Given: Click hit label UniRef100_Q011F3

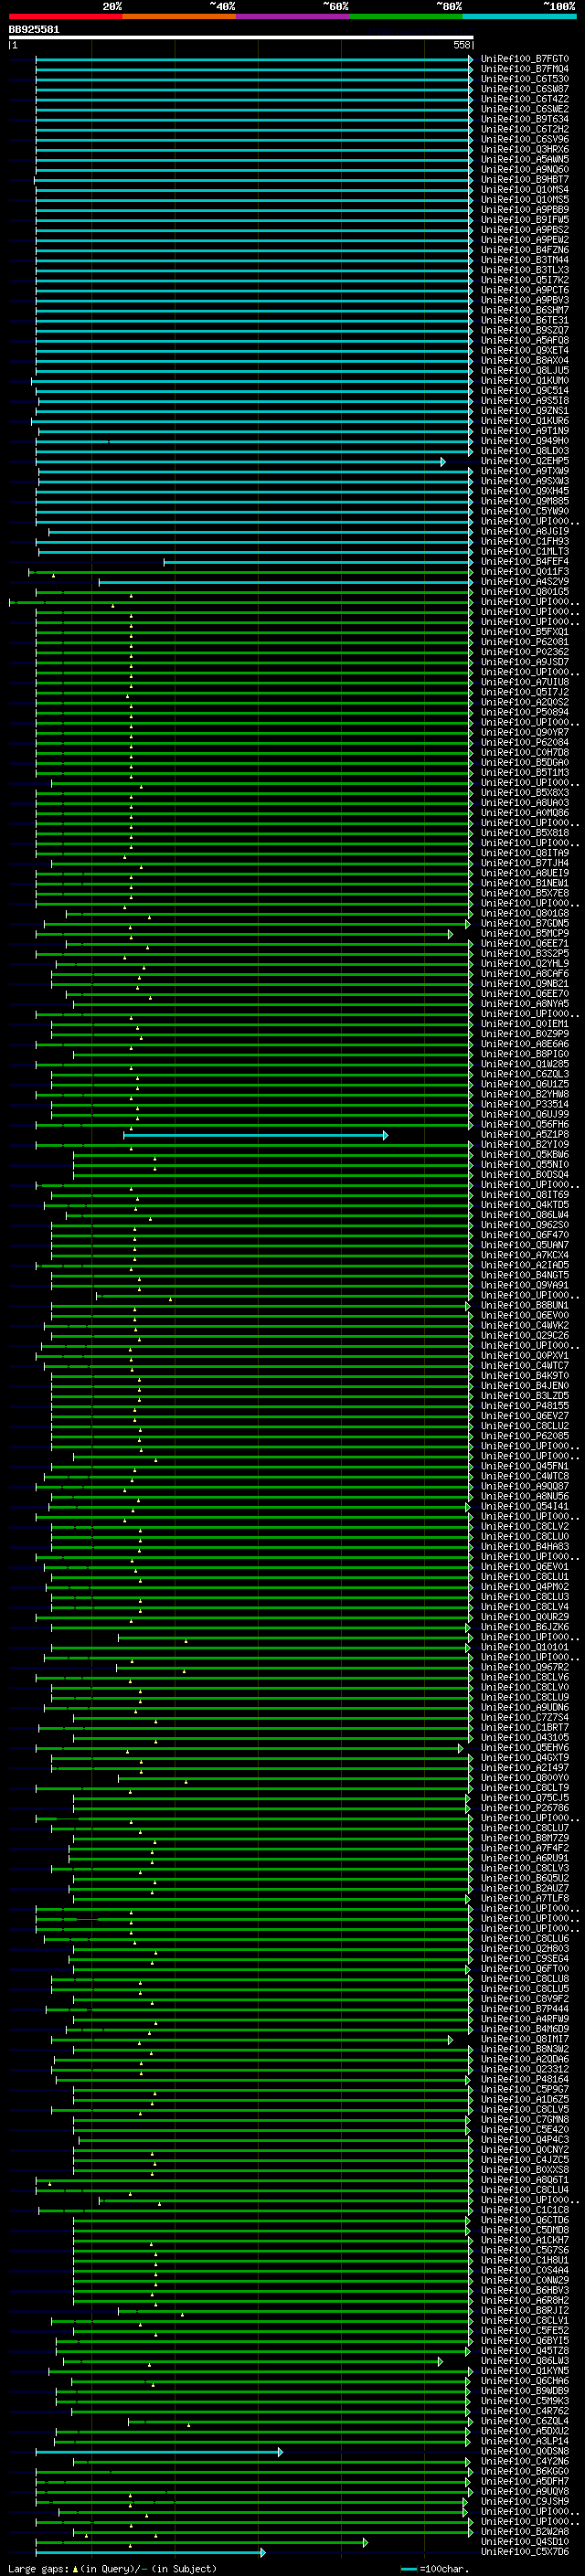Looking at the screenshot, I should [524, 571].
